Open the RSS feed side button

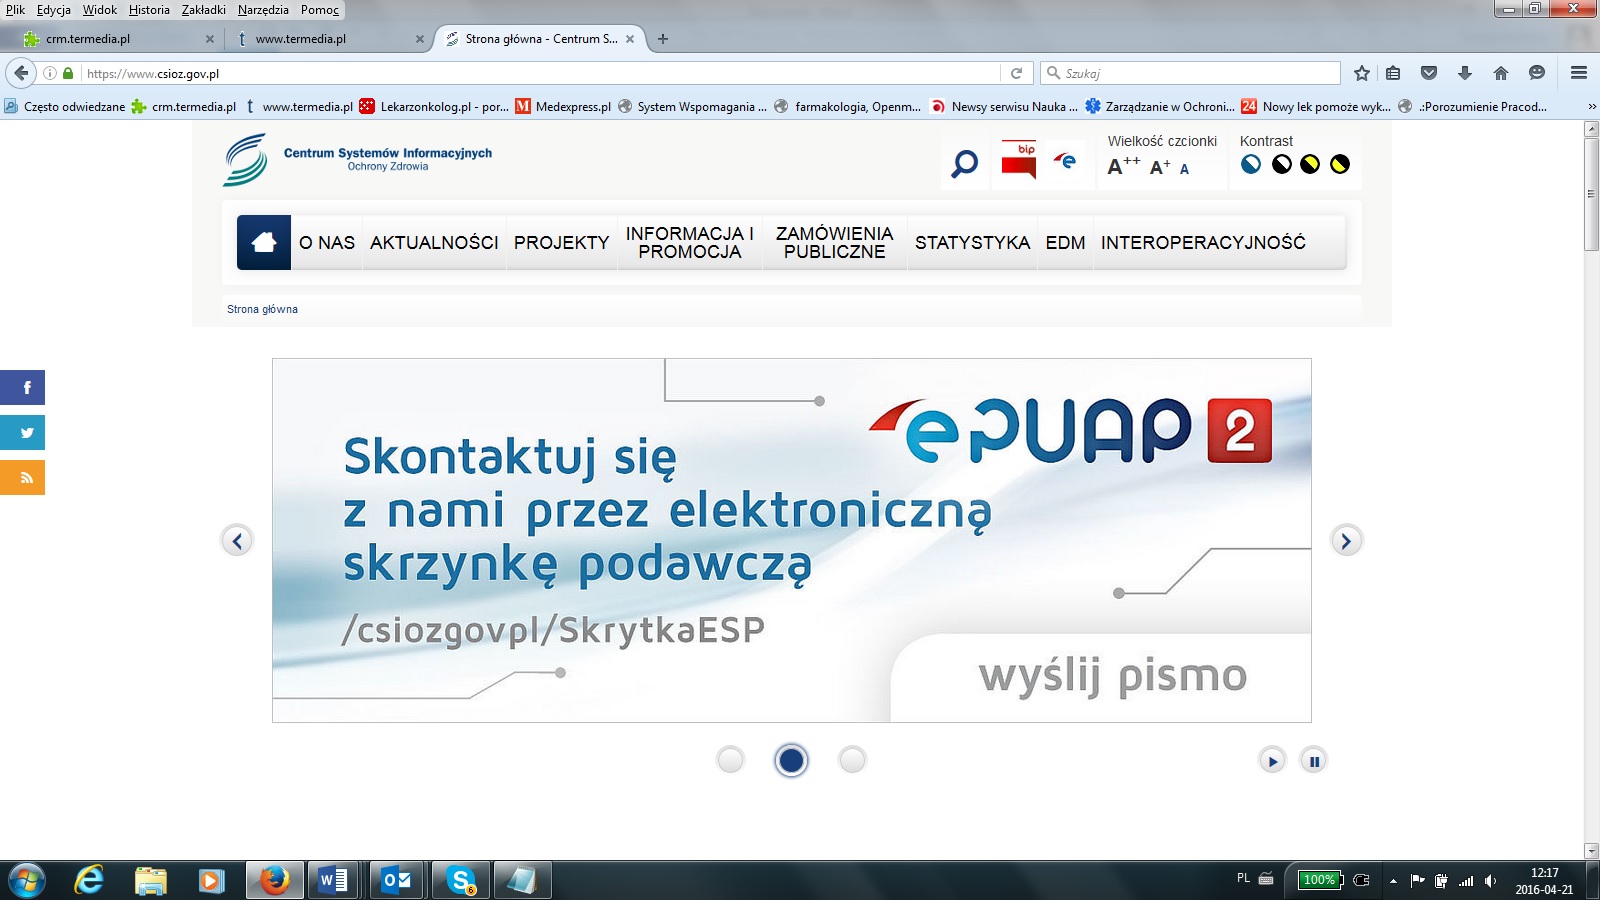click(x=23, y=478)
